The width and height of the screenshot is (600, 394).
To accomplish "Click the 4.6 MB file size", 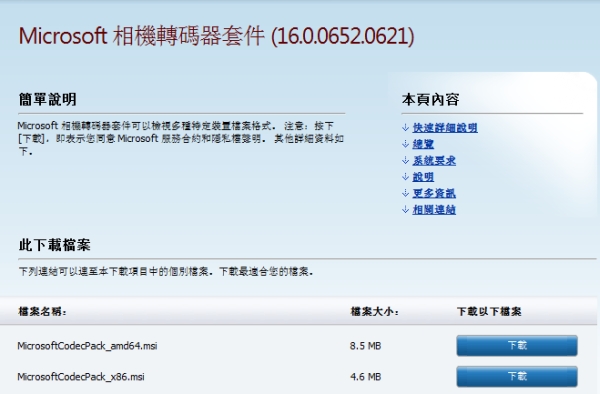I will [x=365, y=377].
